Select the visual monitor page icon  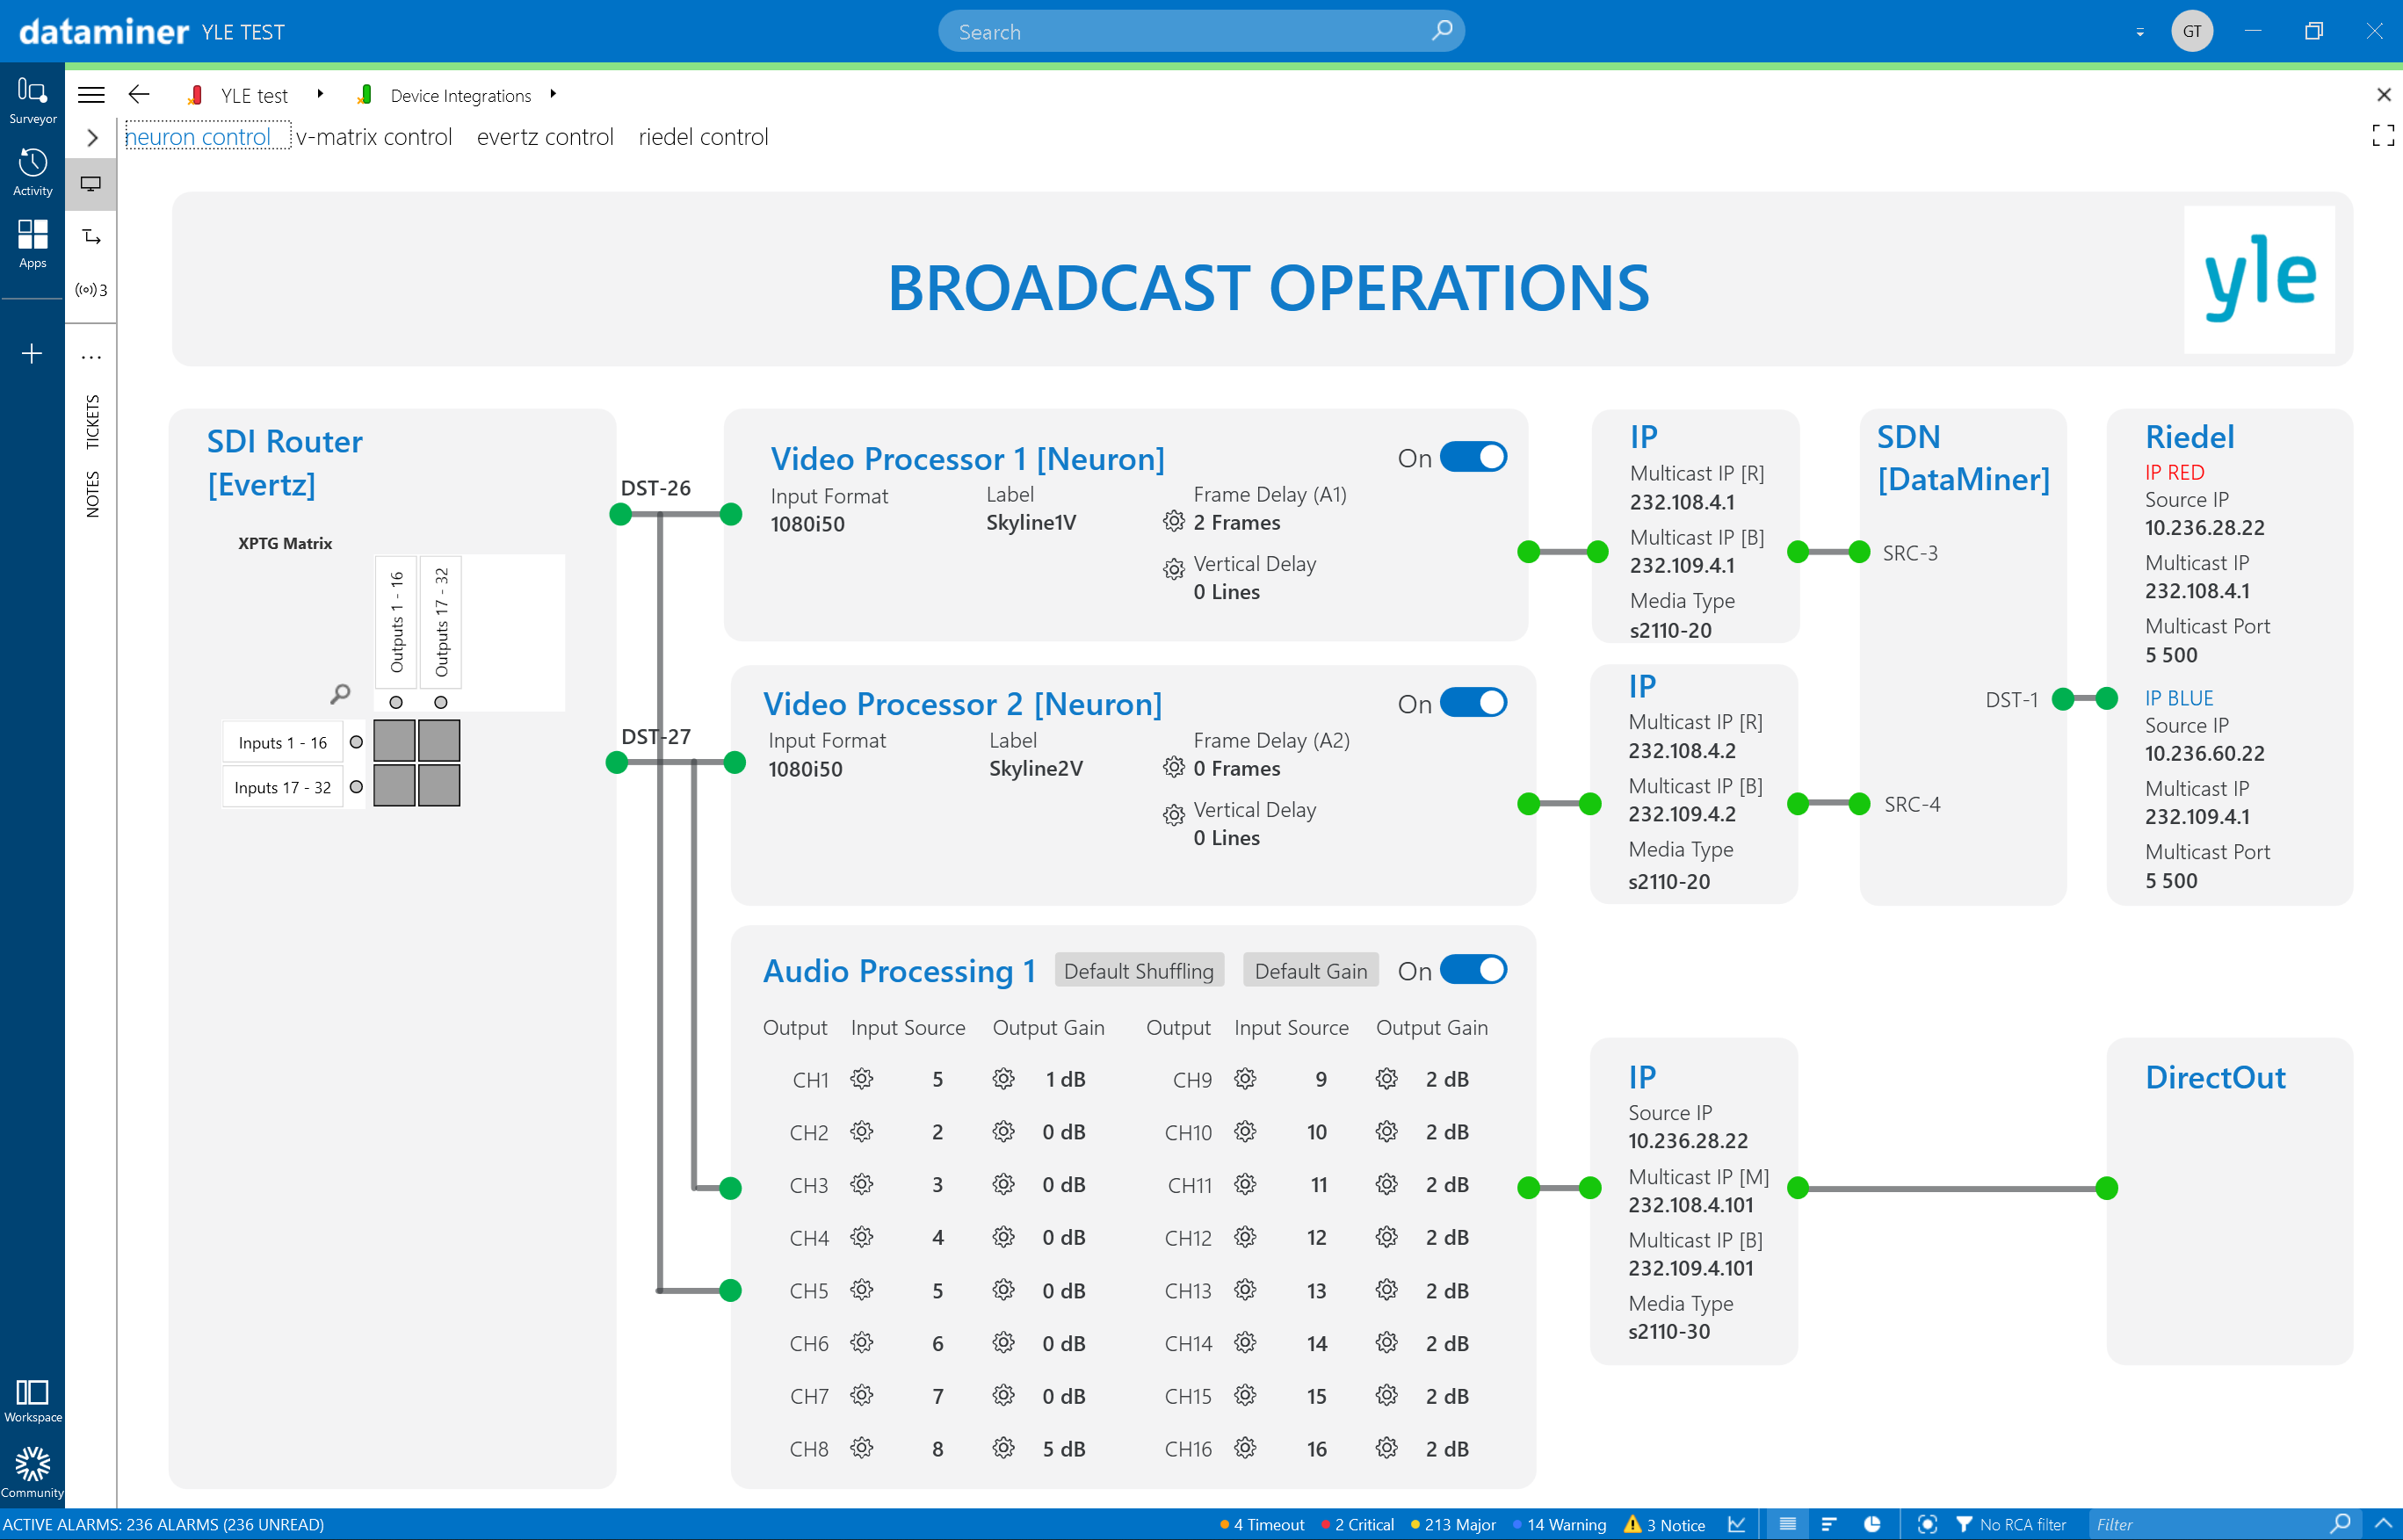coord(91,184)
